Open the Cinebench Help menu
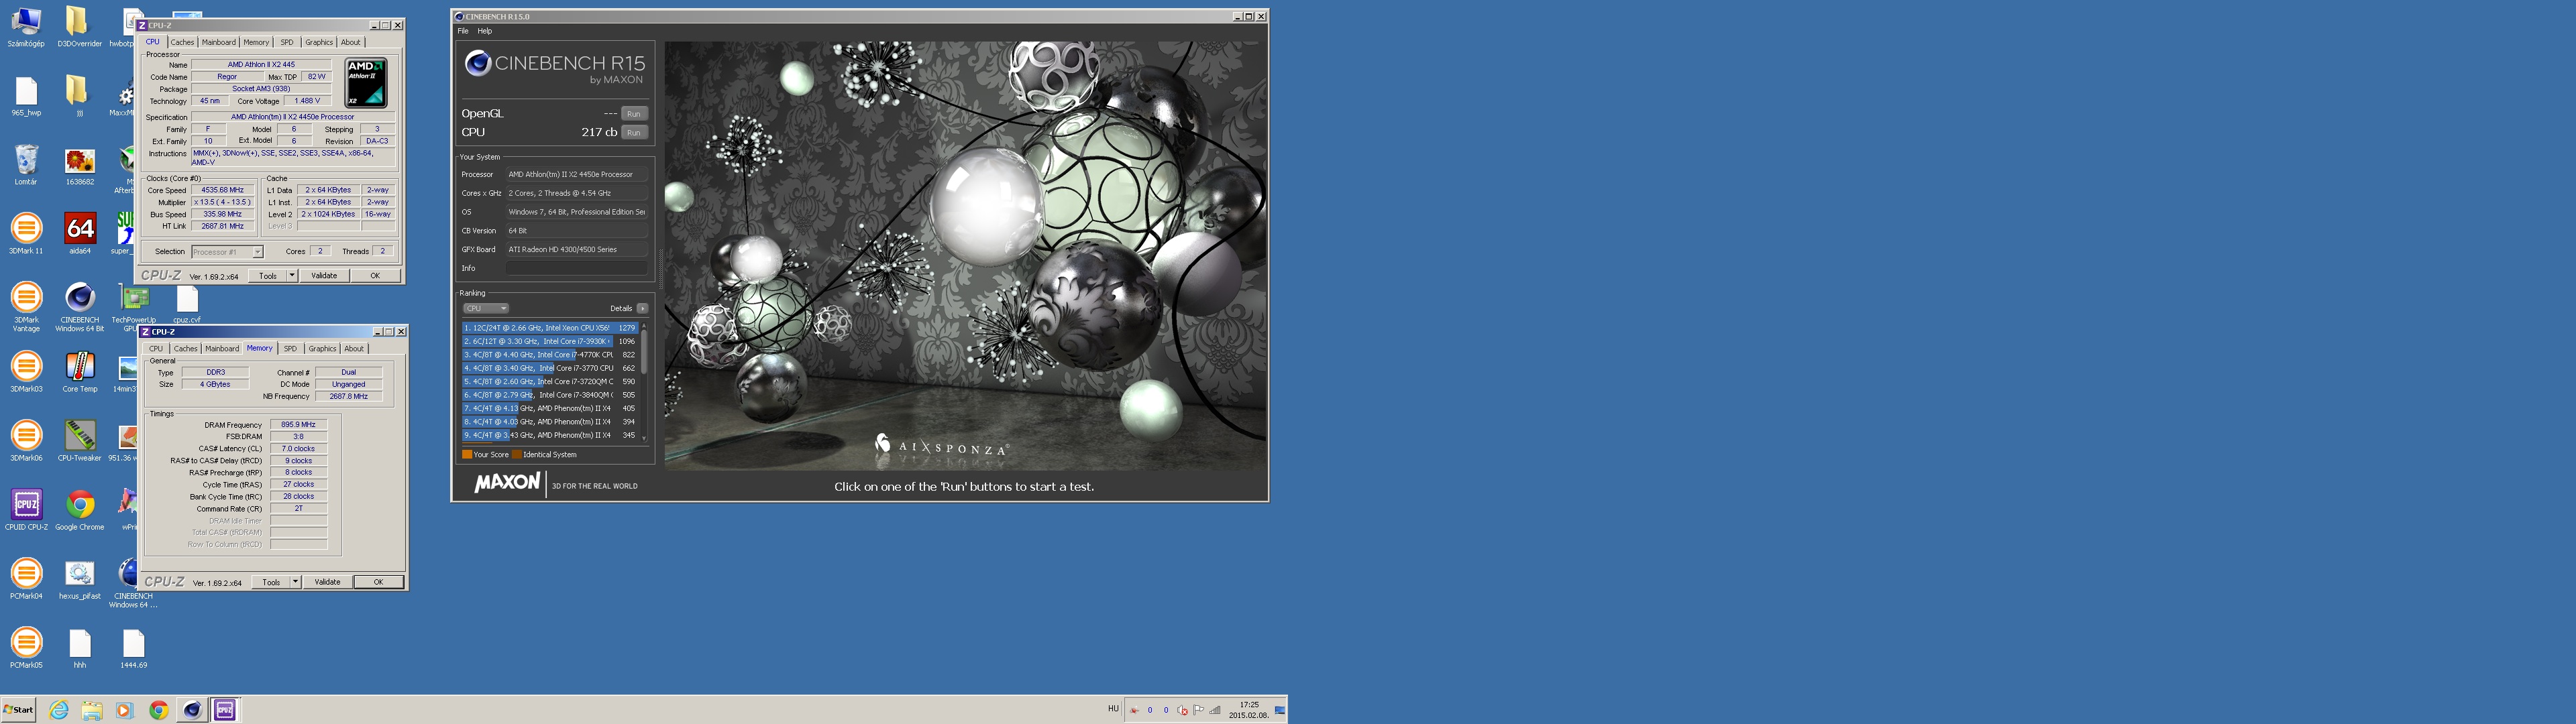This screenshot has height=724, width=2576. click(485, 31)
